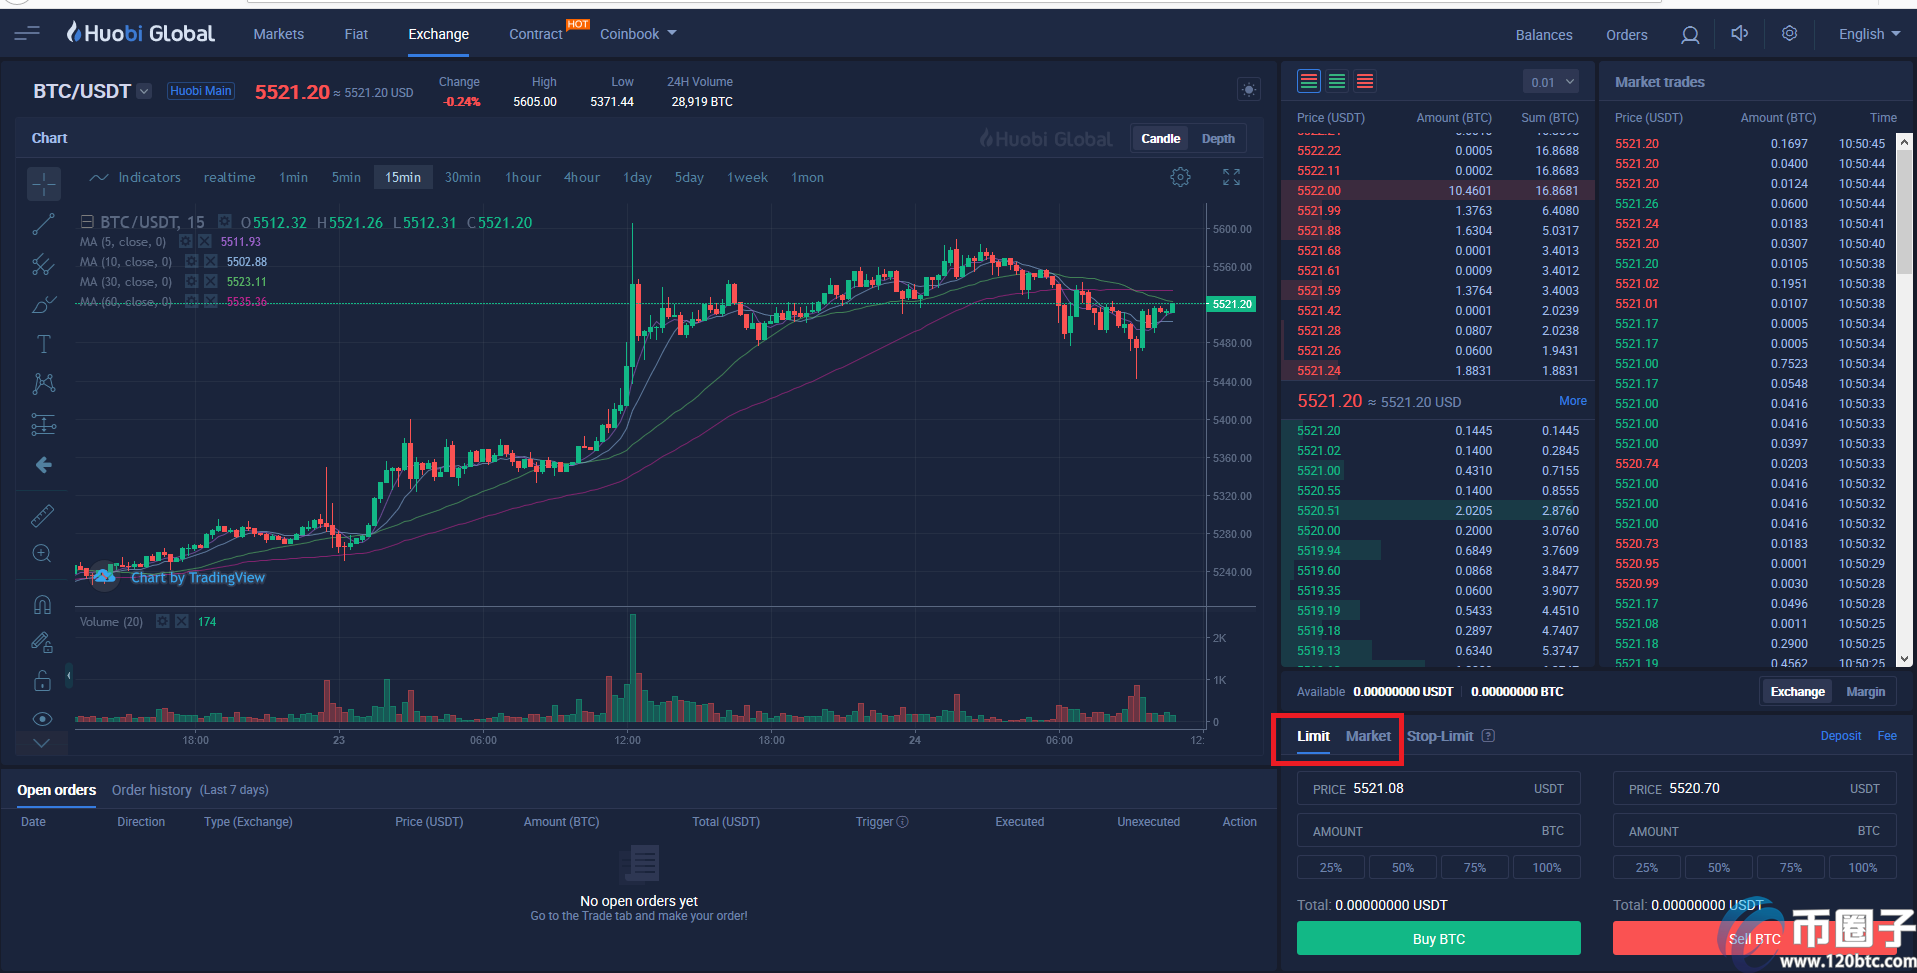Select the trend line drawing tool
The height and width of the screenshot is (973, 1917).
pyautogui.click(x=42, y=225)
